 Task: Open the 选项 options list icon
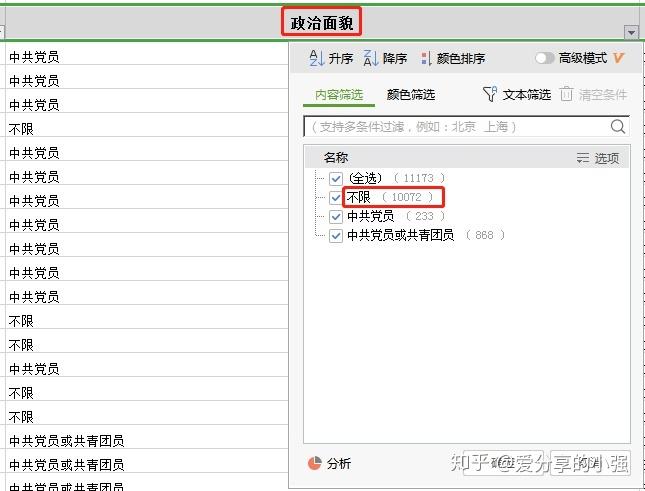[x=582, y=157]
